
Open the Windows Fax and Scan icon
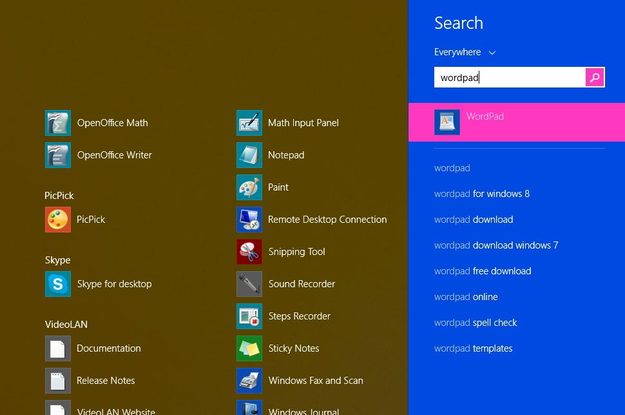249,381
